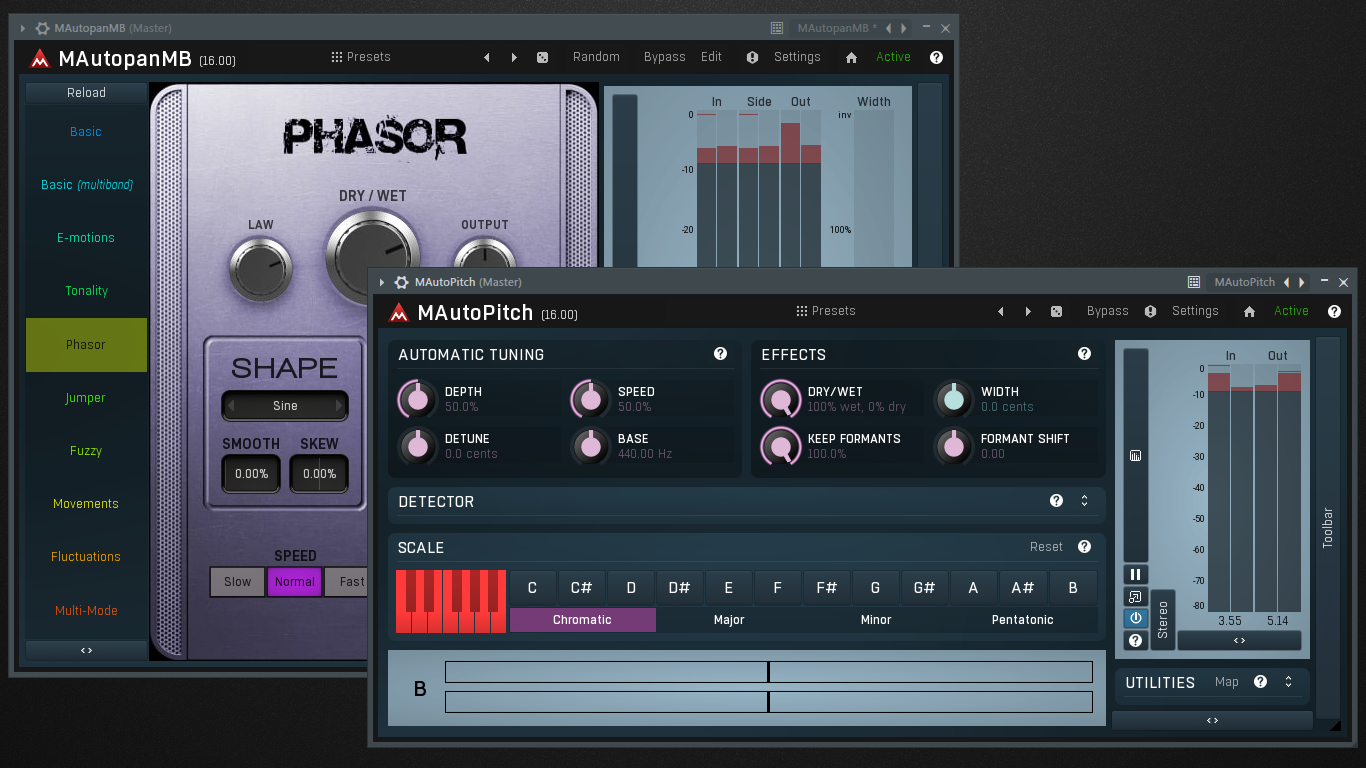
Task: Click the Smooth value field
Action: pyautogui.click(x=251, y=474)
